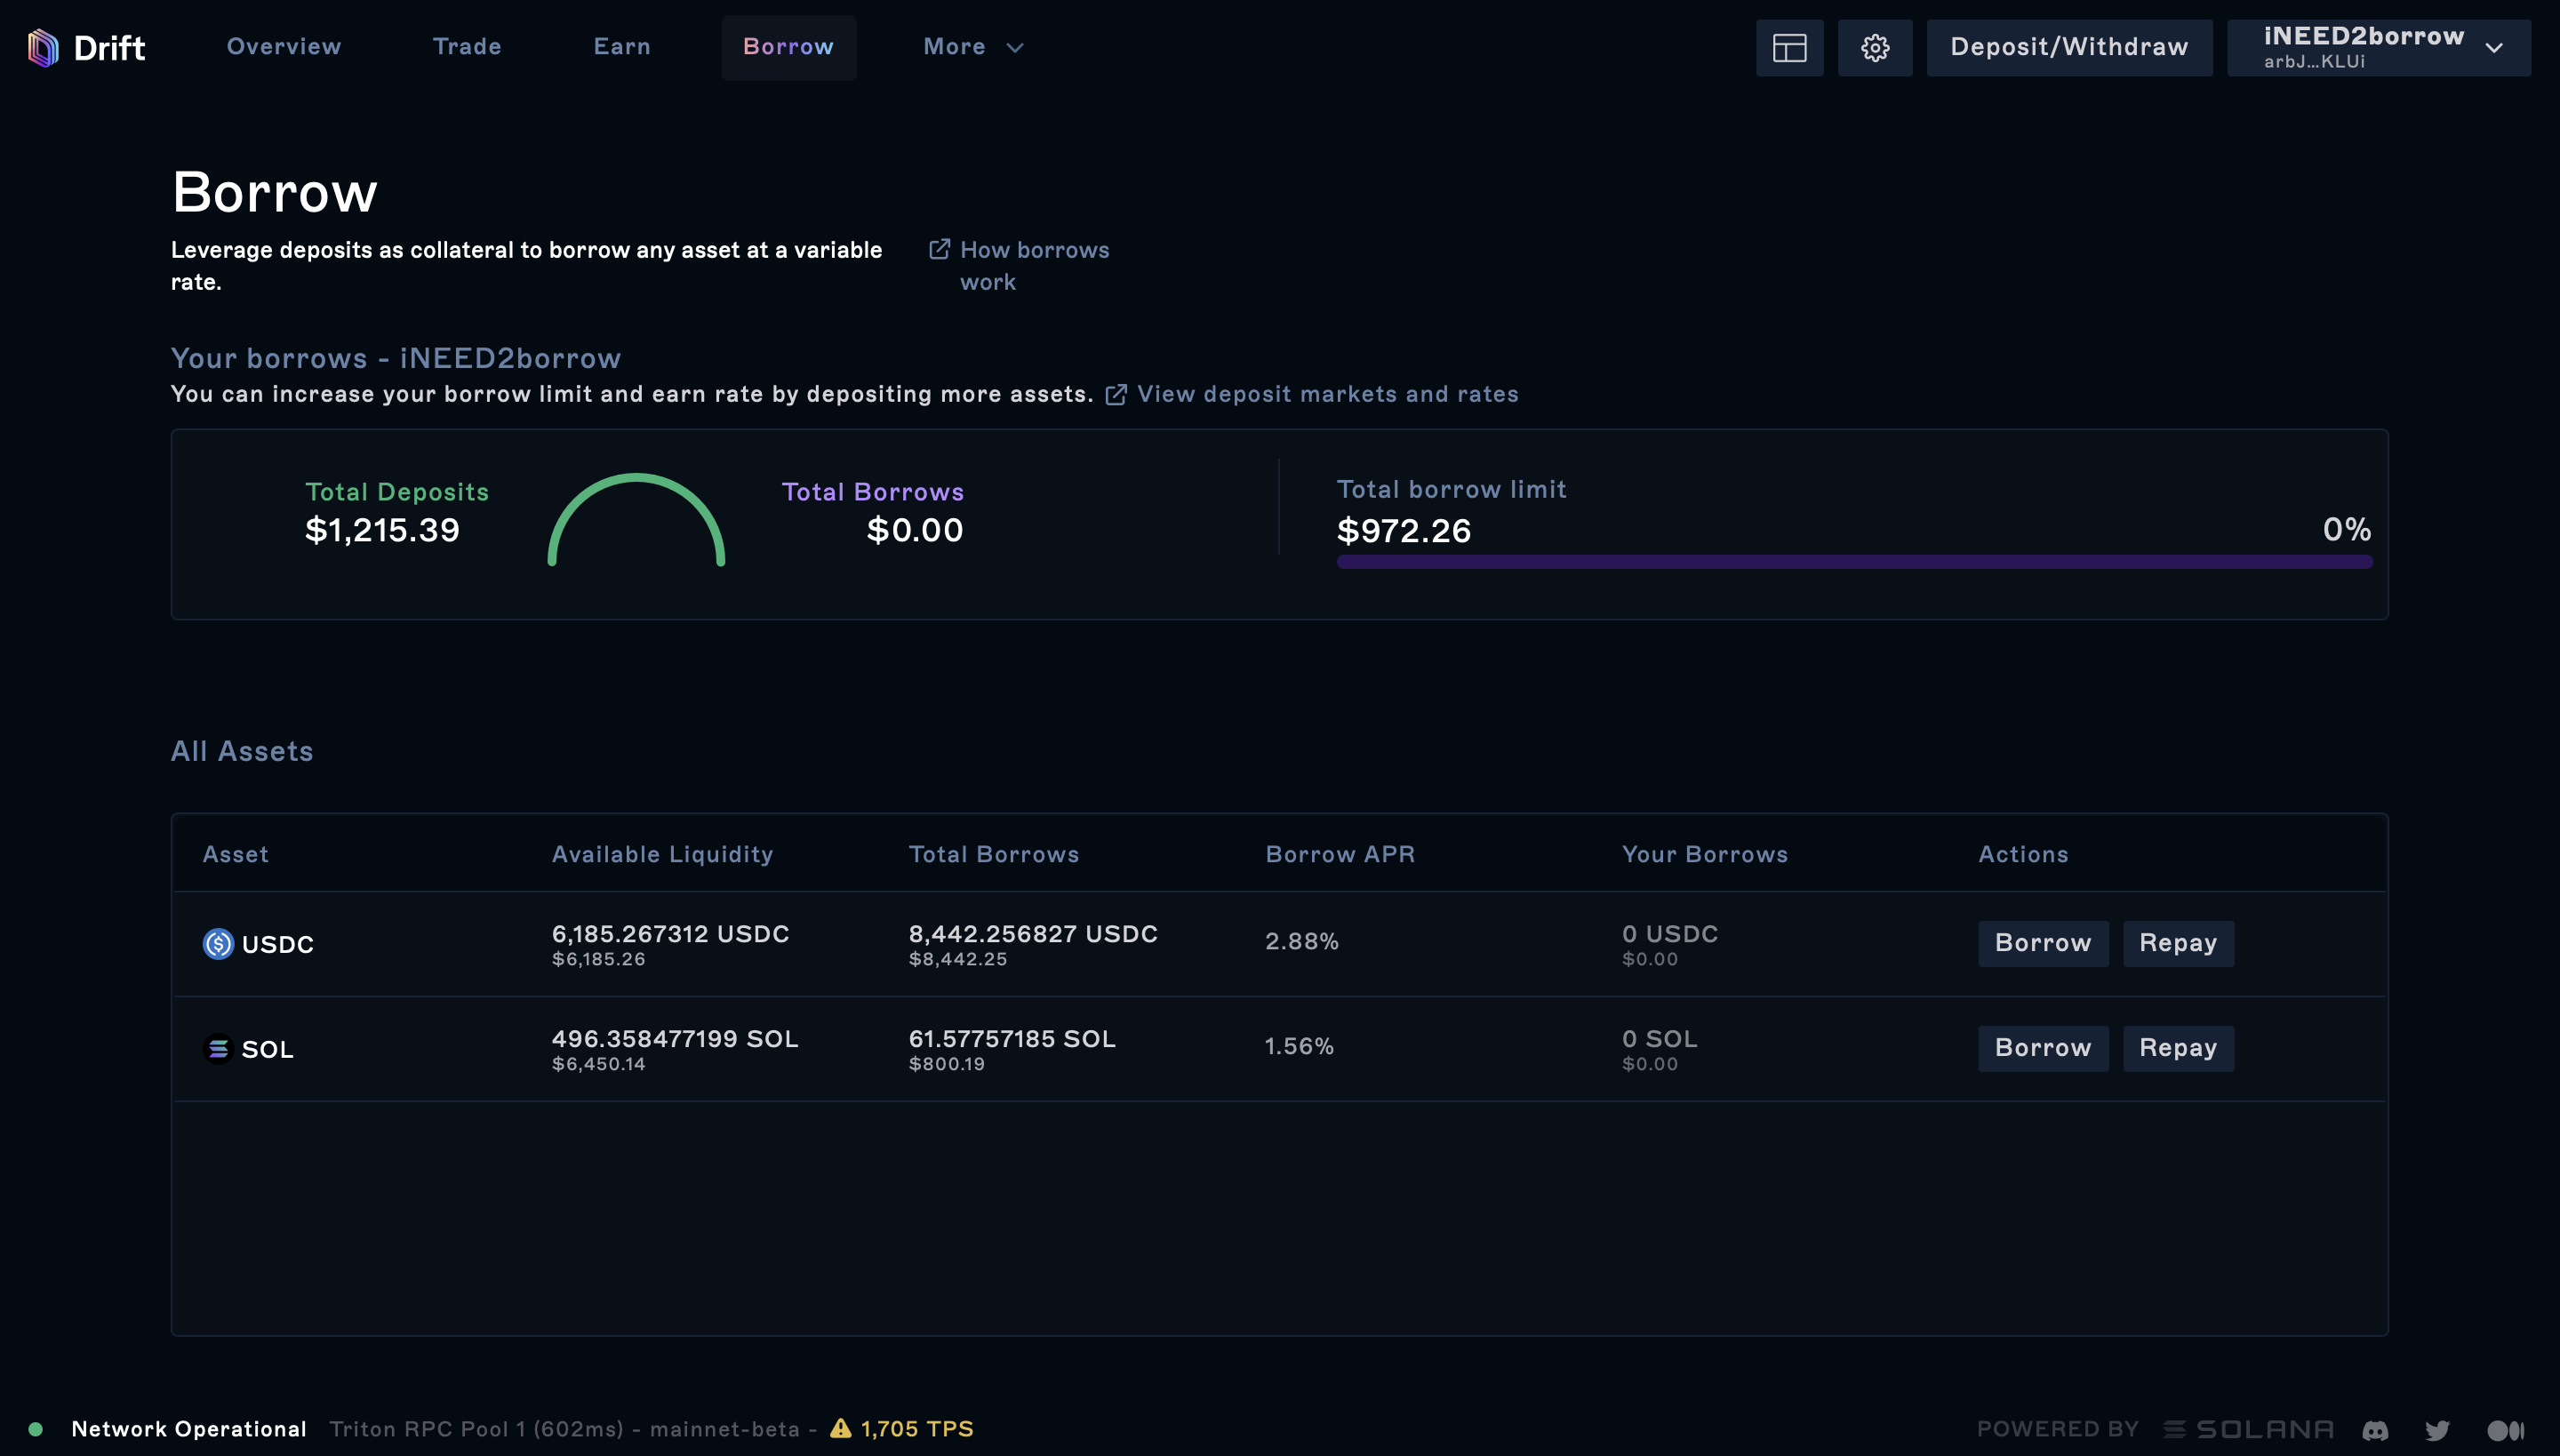Image resolution: width=2560 pixels, height=1456 pixels.
Task: Click the SOL token icon
Action: (x=218, y=1049)
